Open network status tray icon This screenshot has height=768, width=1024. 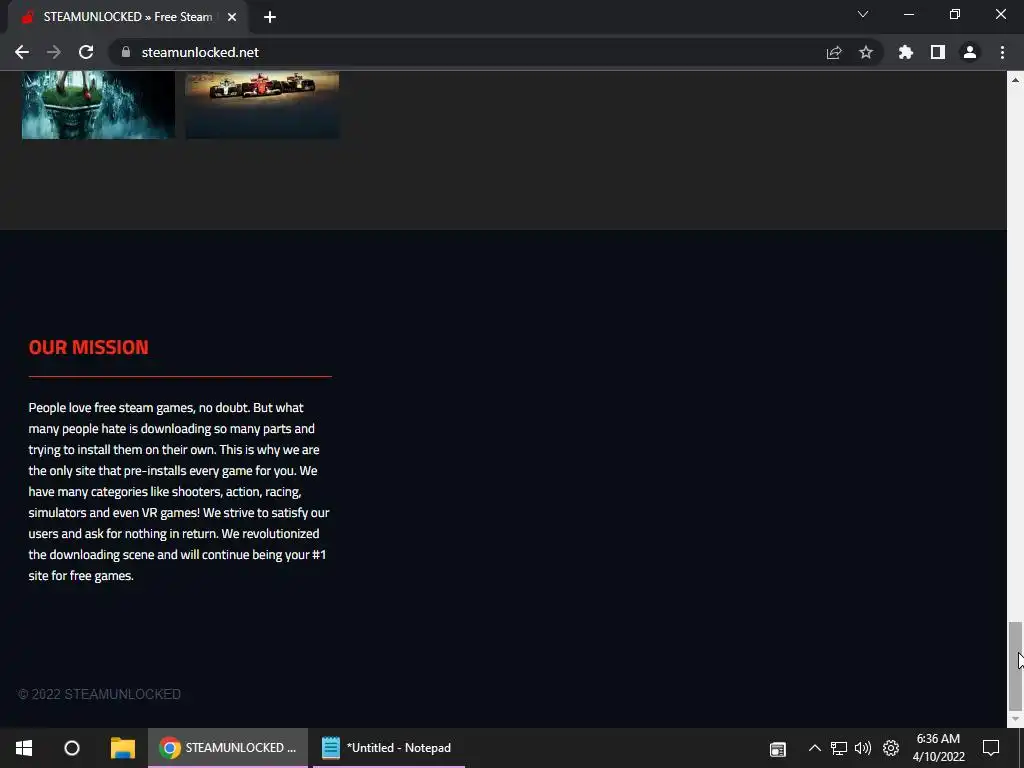pos(839,748)
